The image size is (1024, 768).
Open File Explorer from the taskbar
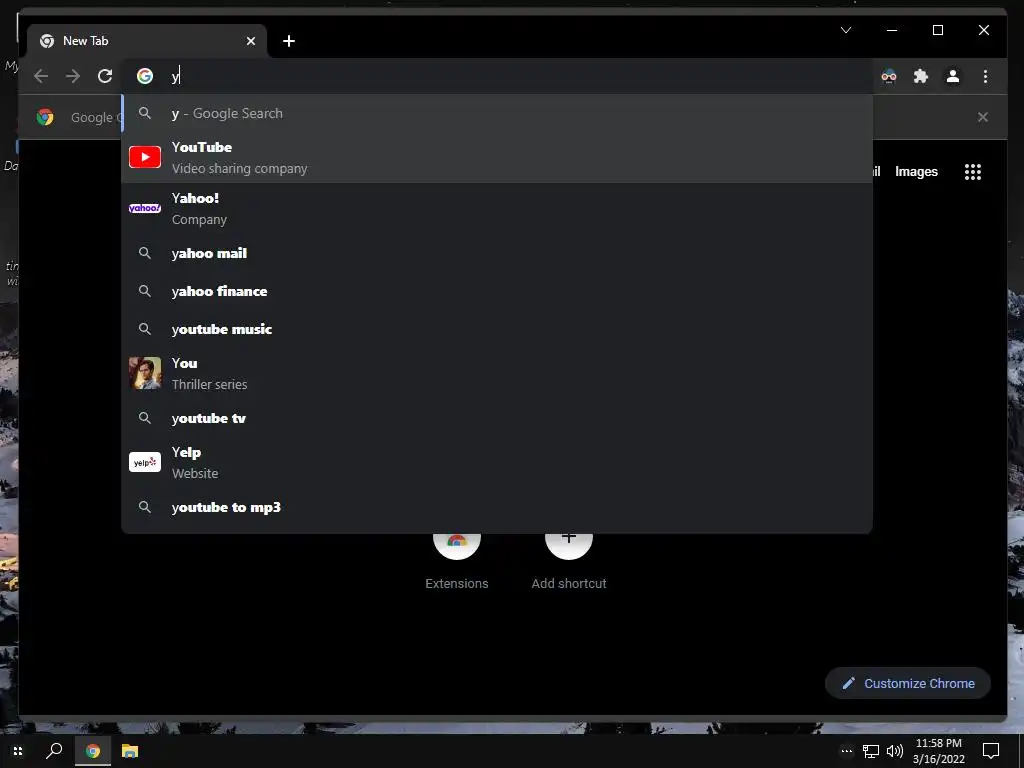click(130, 751)
